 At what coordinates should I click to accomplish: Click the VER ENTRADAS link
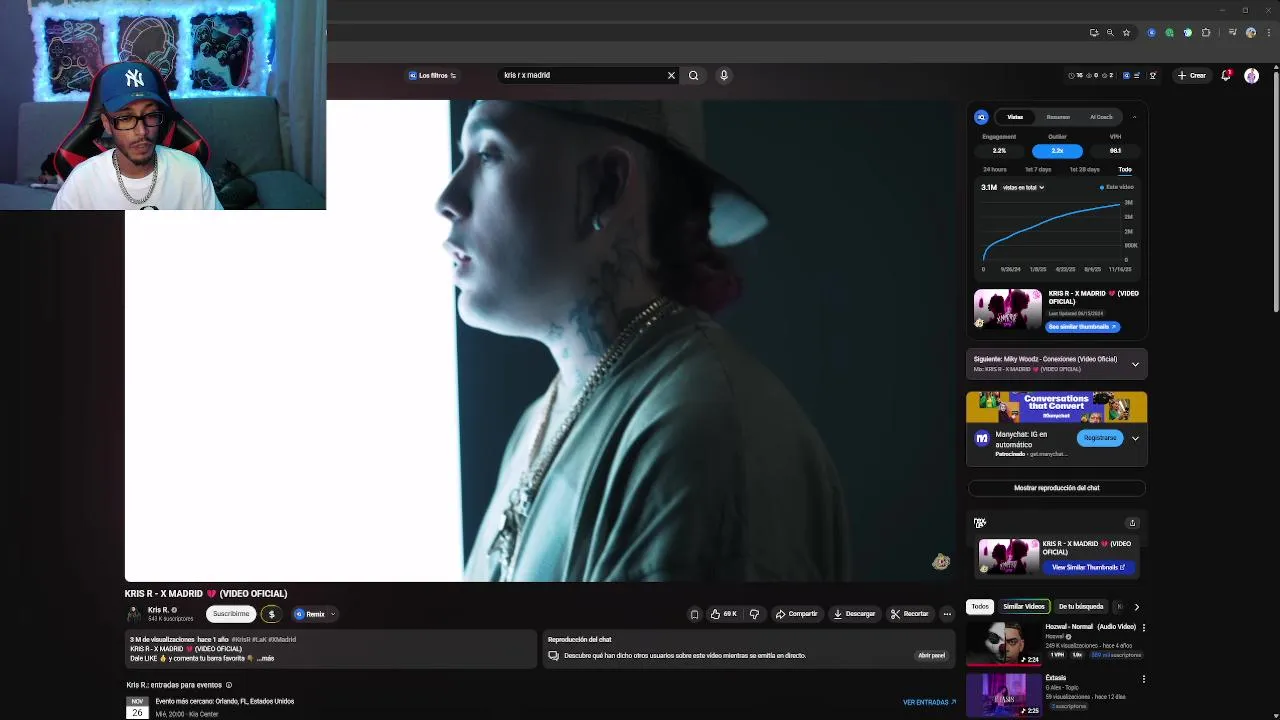(x=929, y=702)
